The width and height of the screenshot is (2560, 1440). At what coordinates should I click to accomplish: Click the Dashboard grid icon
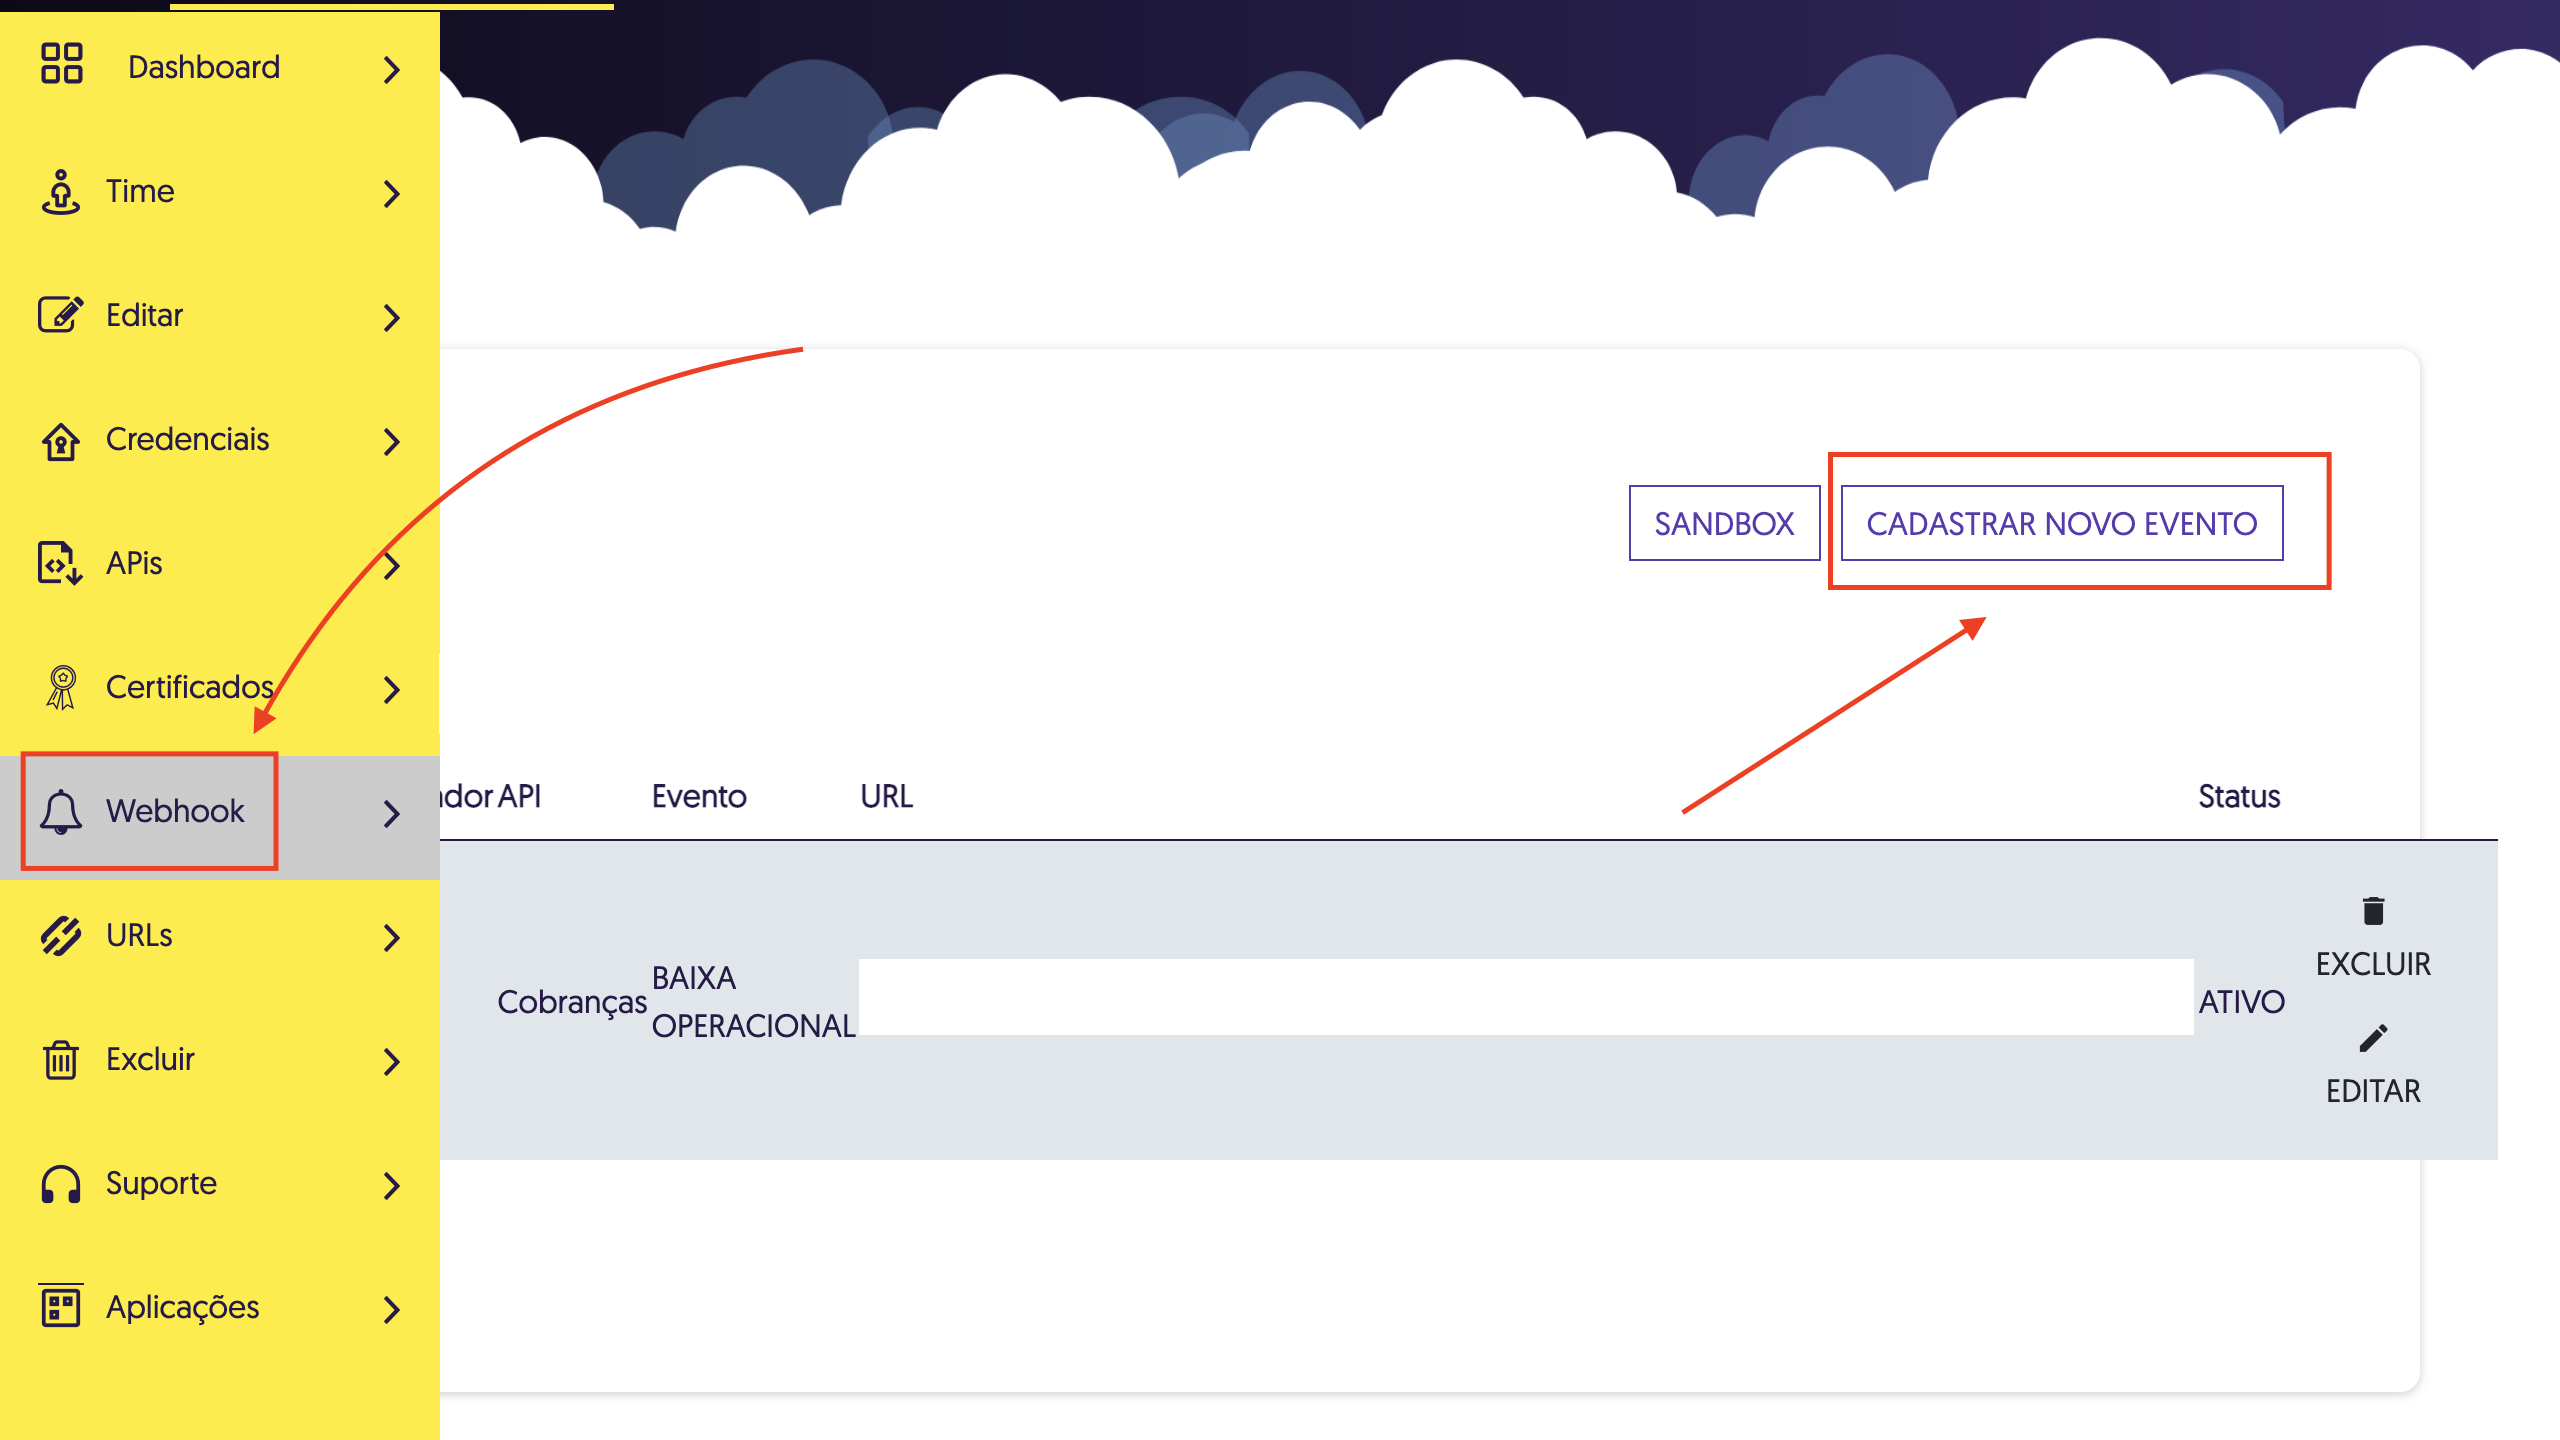61,63
